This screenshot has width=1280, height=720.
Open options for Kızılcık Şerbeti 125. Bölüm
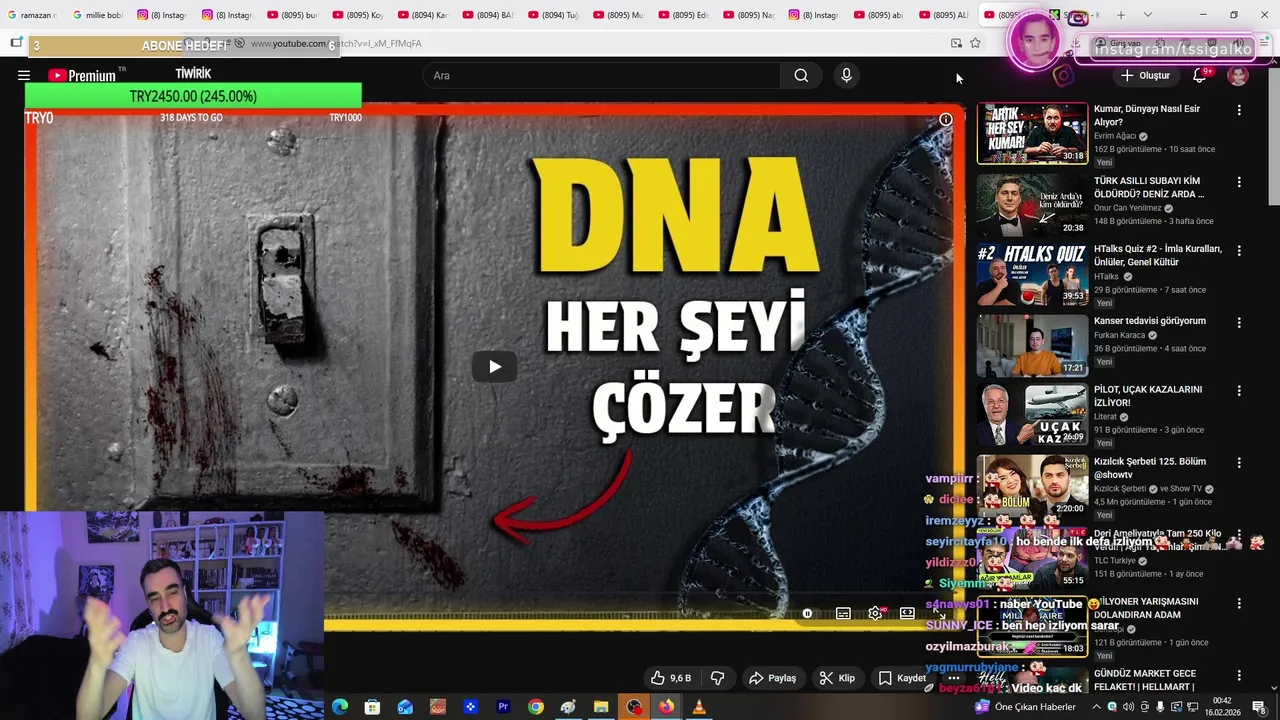[x=1239, y=463]
